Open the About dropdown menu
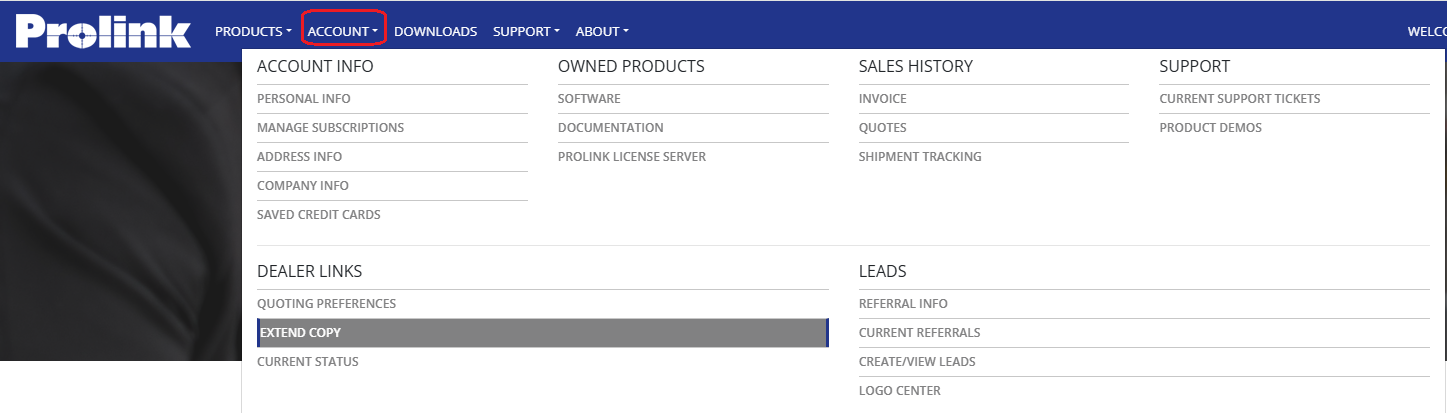 click(602, 32)
